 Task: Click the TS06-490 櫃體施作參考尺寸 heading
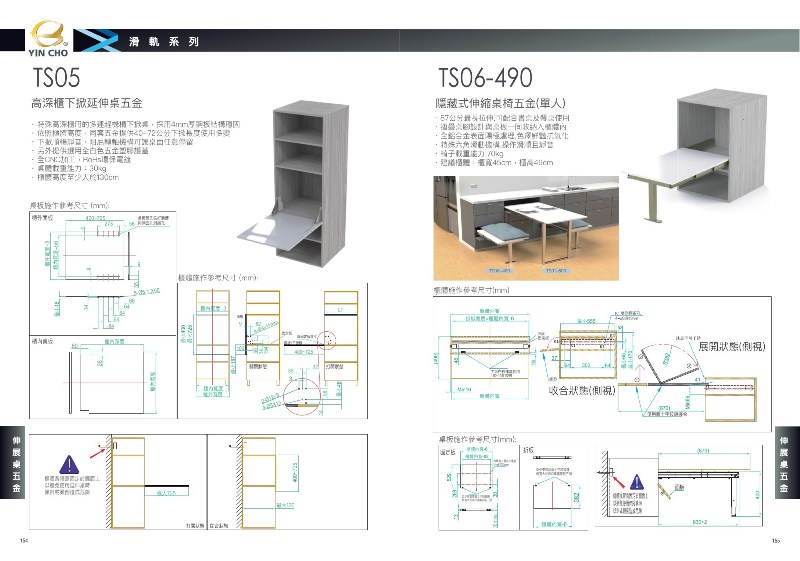pos(471,290)
